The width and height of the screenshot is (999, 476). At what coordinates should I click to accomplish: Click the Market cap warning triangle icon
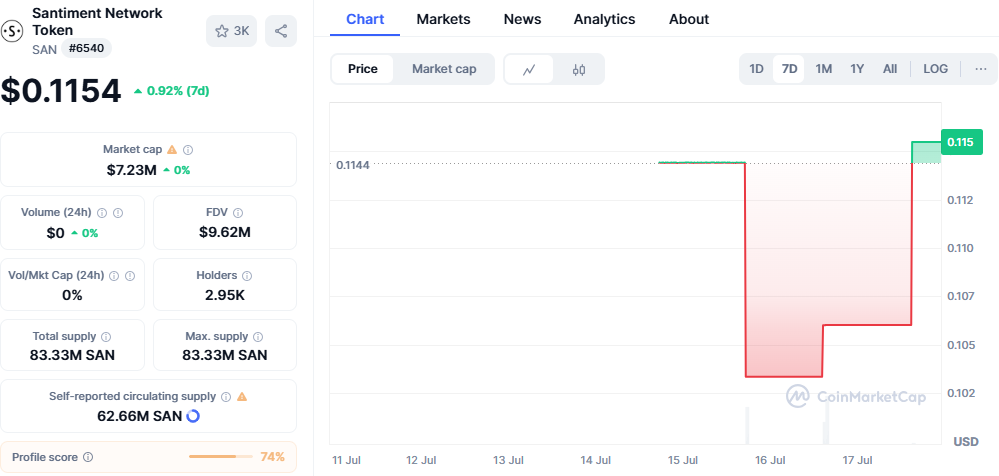(172, 150)
